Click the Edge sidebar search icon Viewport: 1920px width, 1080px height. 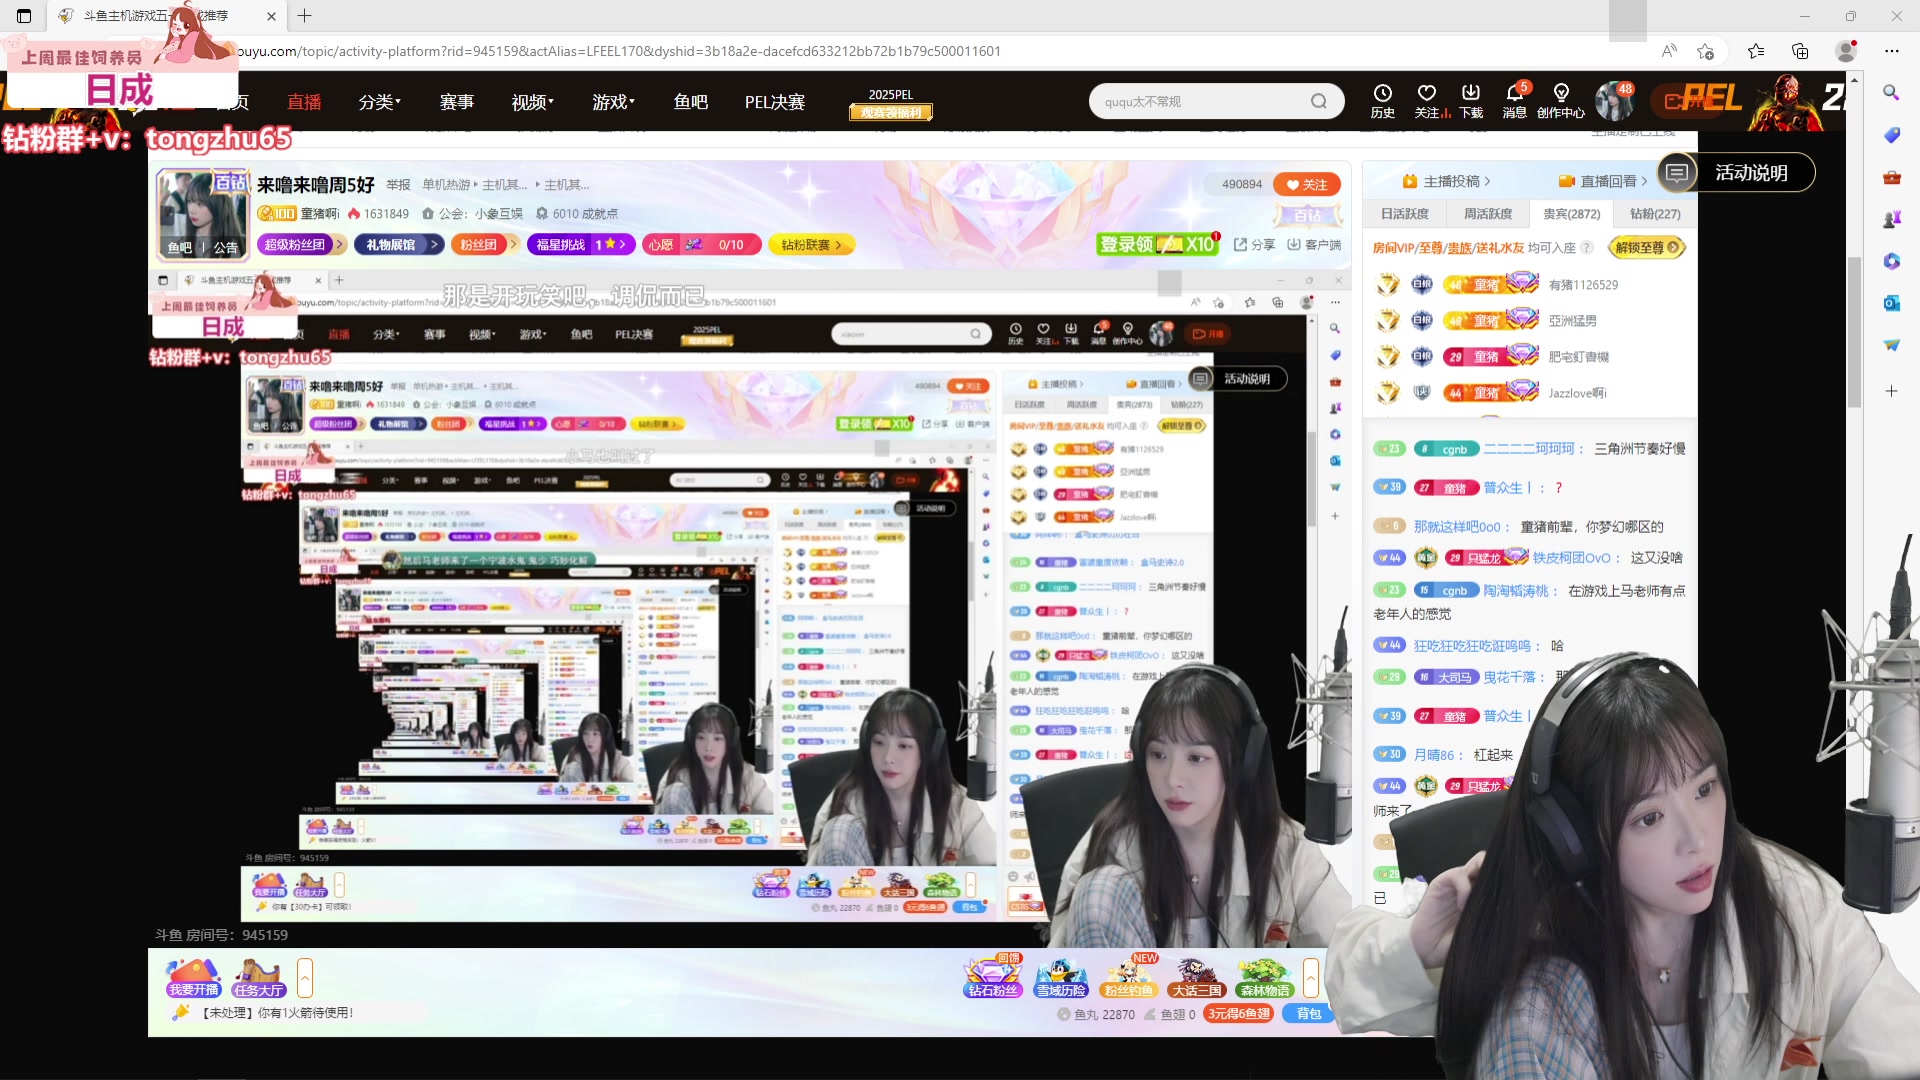coord(1891,92)
